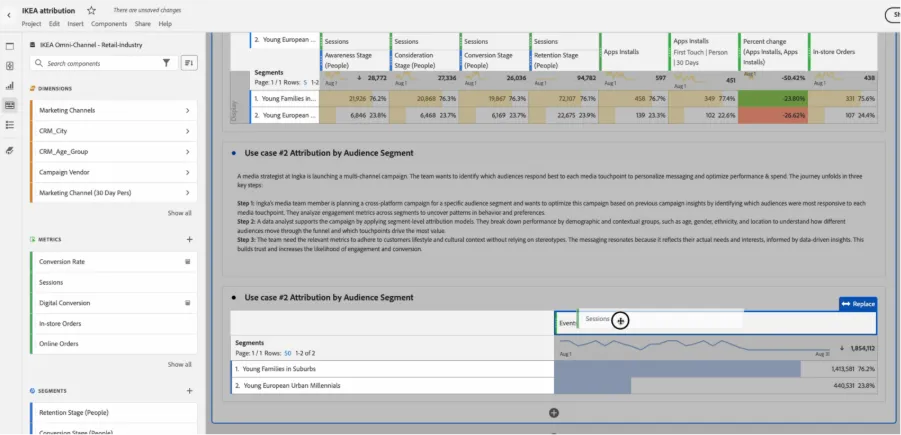Click the In-store Orders column header

pos(842,52)
